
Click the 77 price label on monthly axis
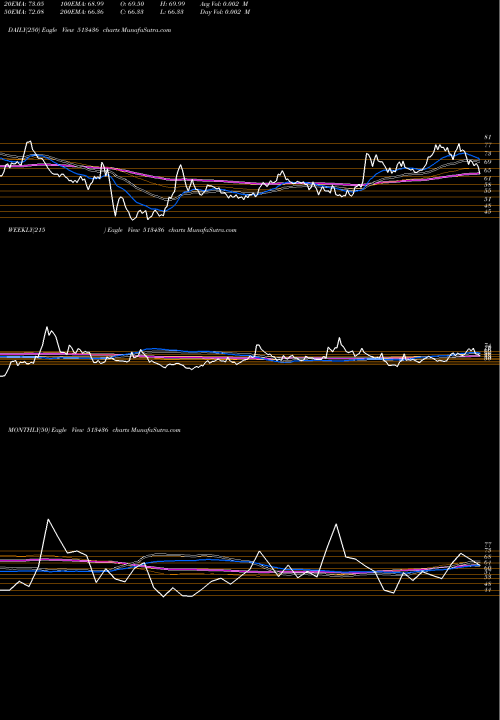pyautogui.click(x=488, y=544)
